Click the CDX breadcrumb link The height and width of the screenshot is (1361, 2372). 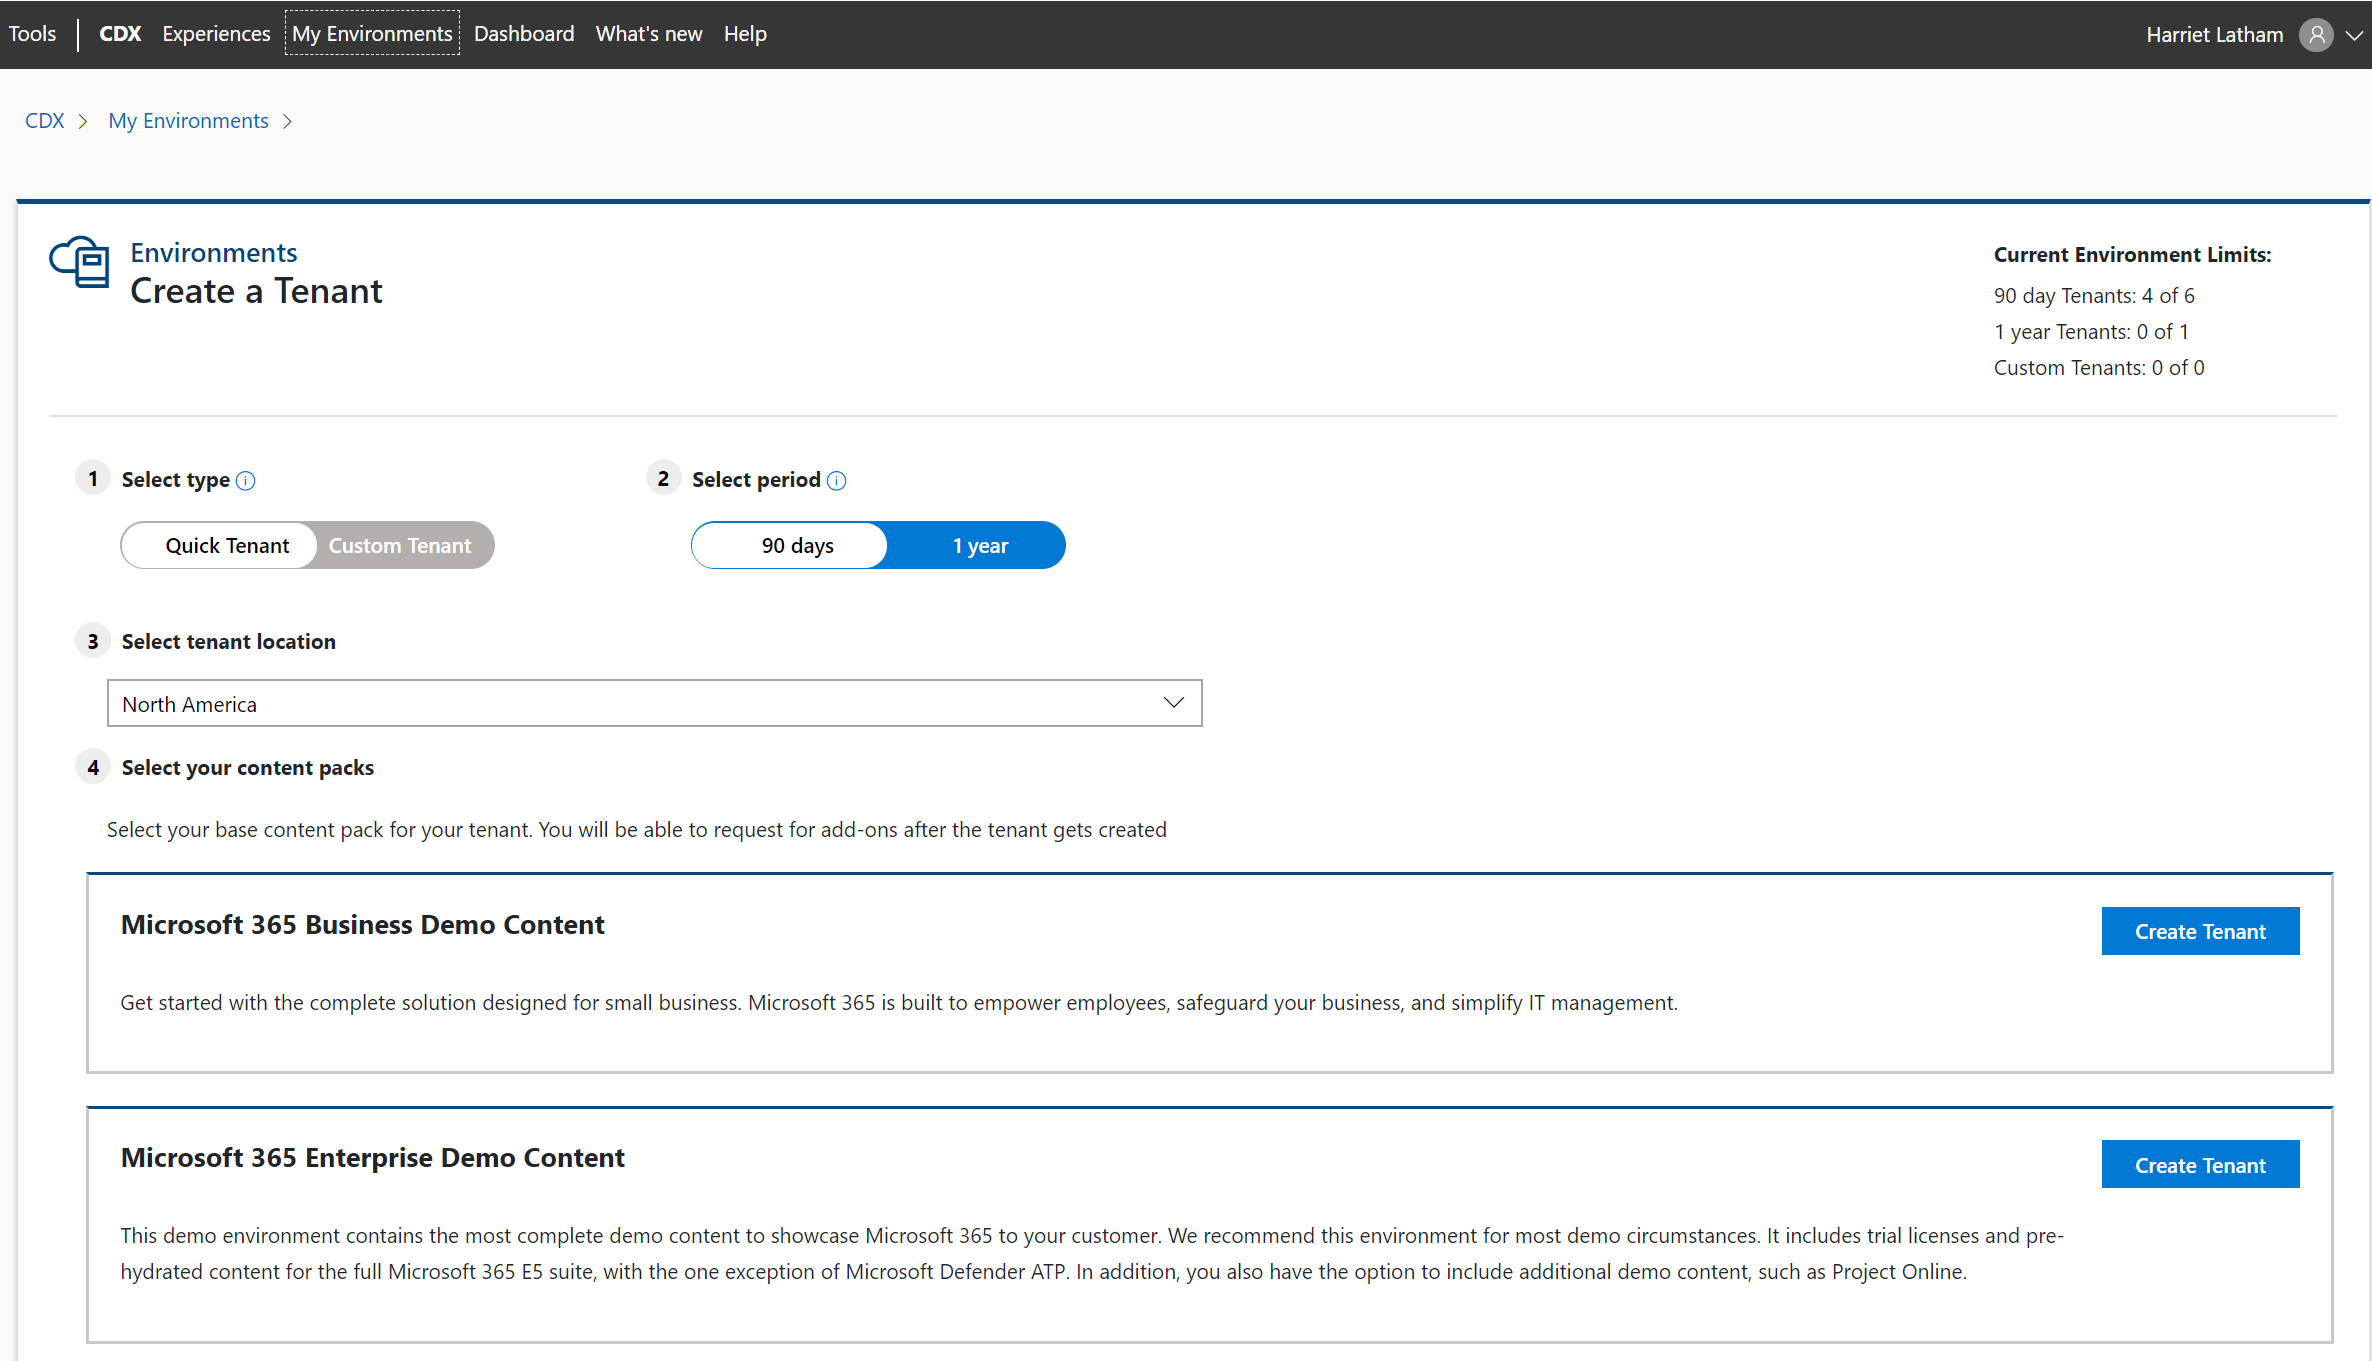click(44, 121)
